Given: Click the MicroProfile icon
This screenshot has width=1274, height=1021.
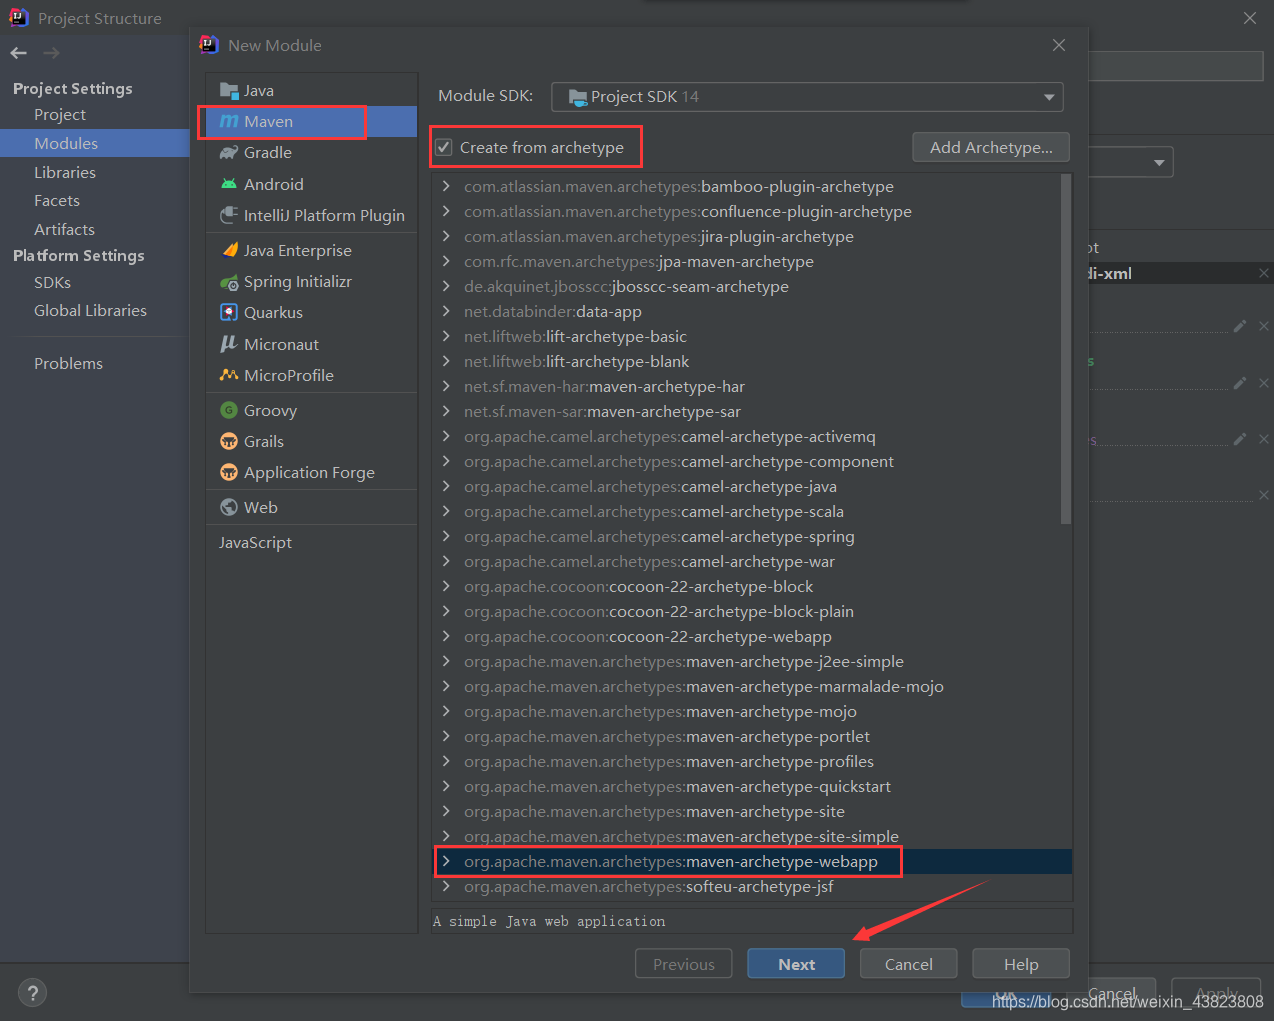Looking at the screenshot, I should (x=229, y=375).
